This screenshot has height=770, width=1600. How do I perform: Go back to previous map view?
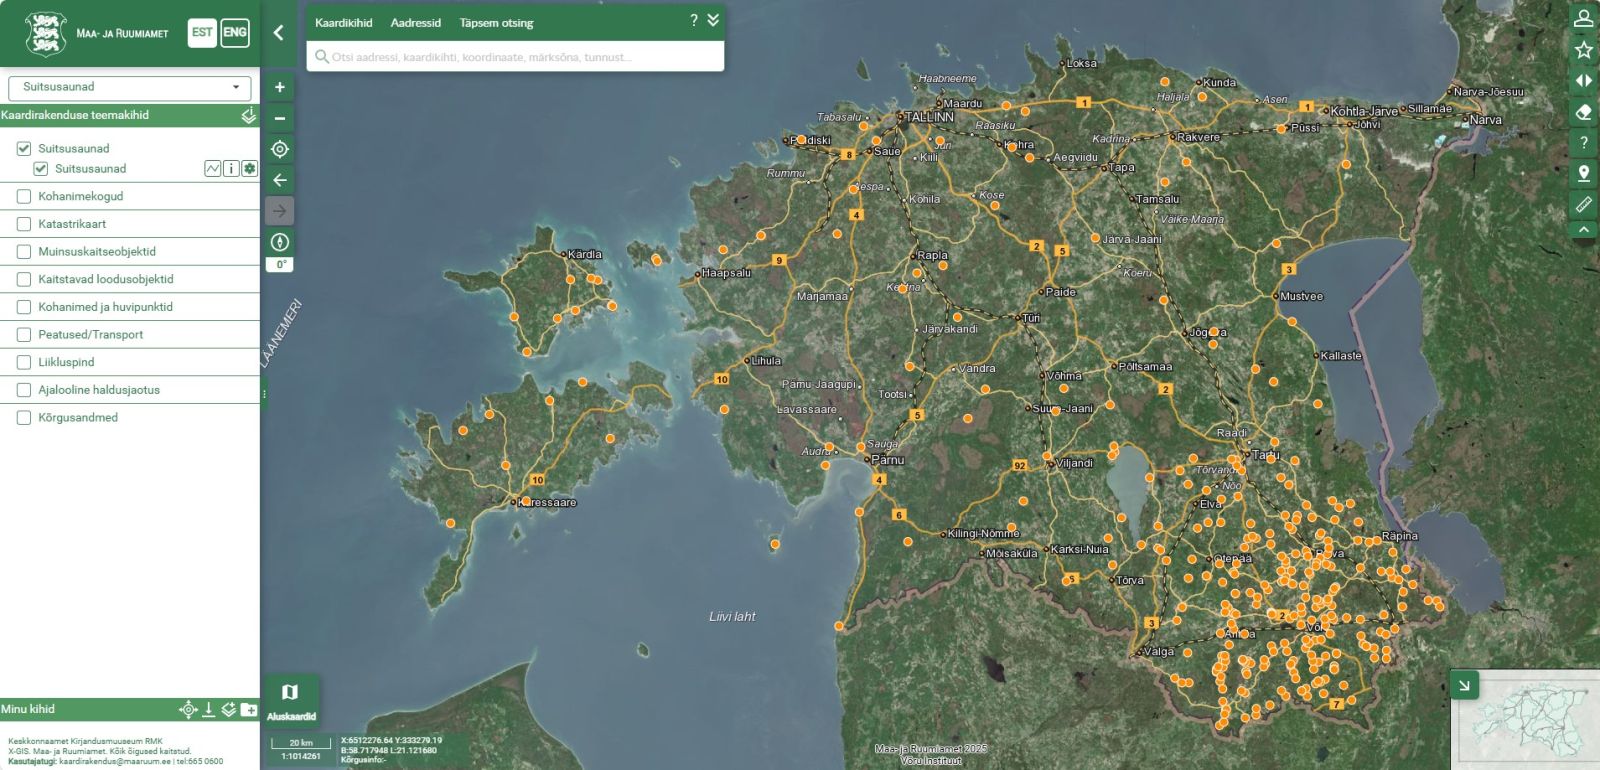click(280, 180)
